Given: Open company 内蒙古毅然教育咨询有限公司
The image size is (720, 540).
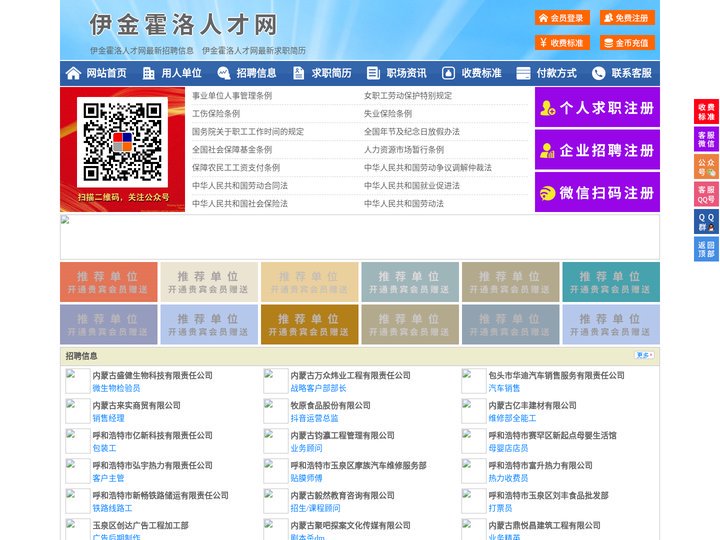Looking at the screenshot, I should pos(343,495).
